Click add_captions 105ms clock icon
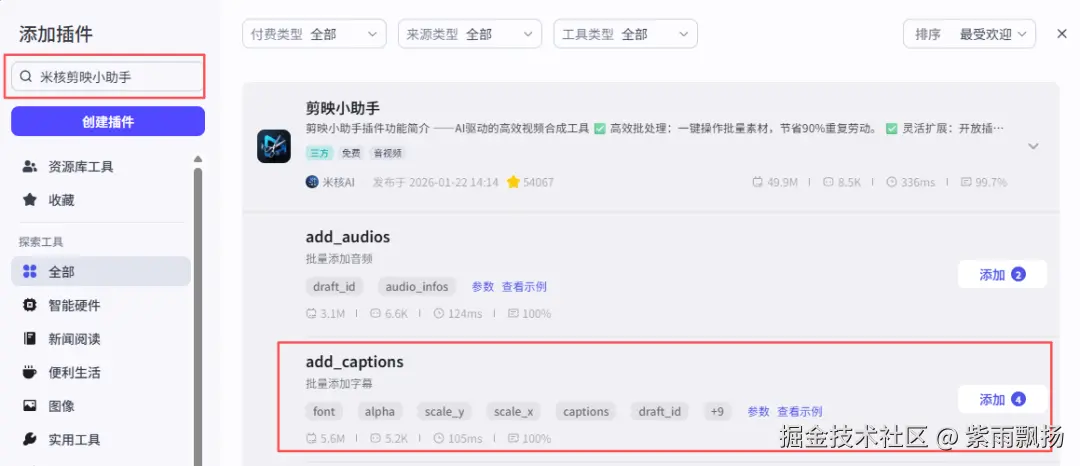Image resolution: width=1080 pixels, height=466 pixels. click(439, 438)
